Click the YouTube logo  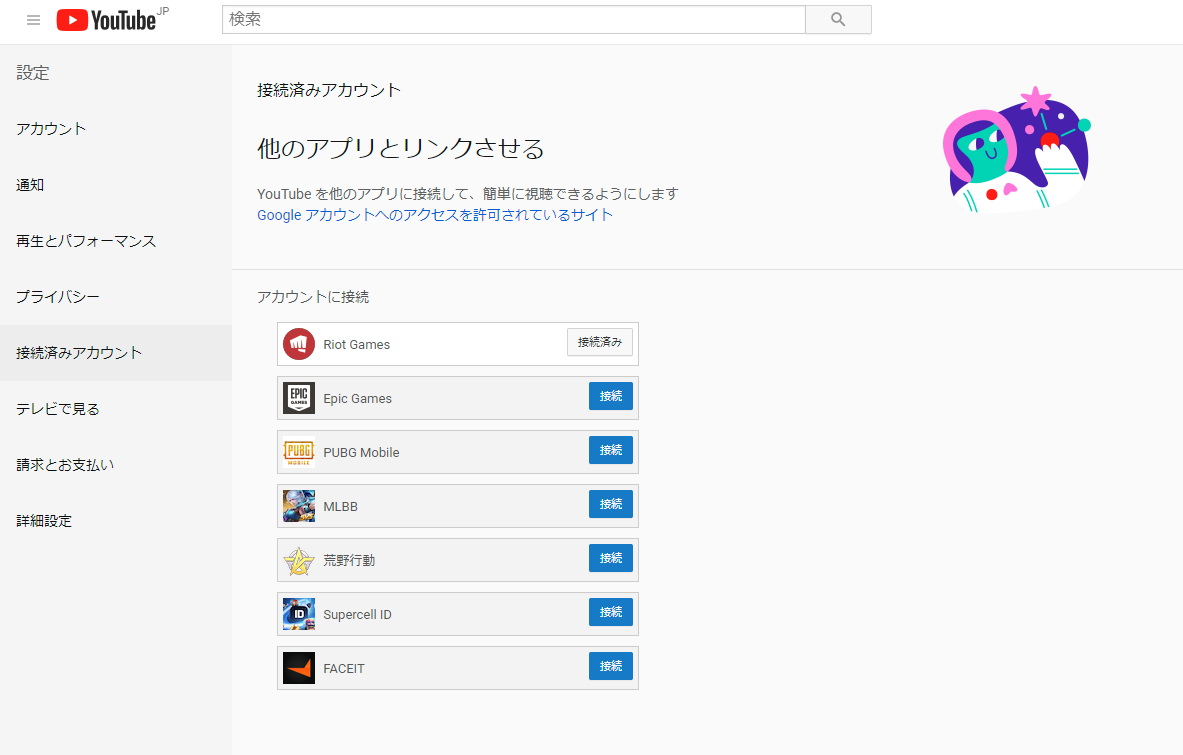[107, 20]
